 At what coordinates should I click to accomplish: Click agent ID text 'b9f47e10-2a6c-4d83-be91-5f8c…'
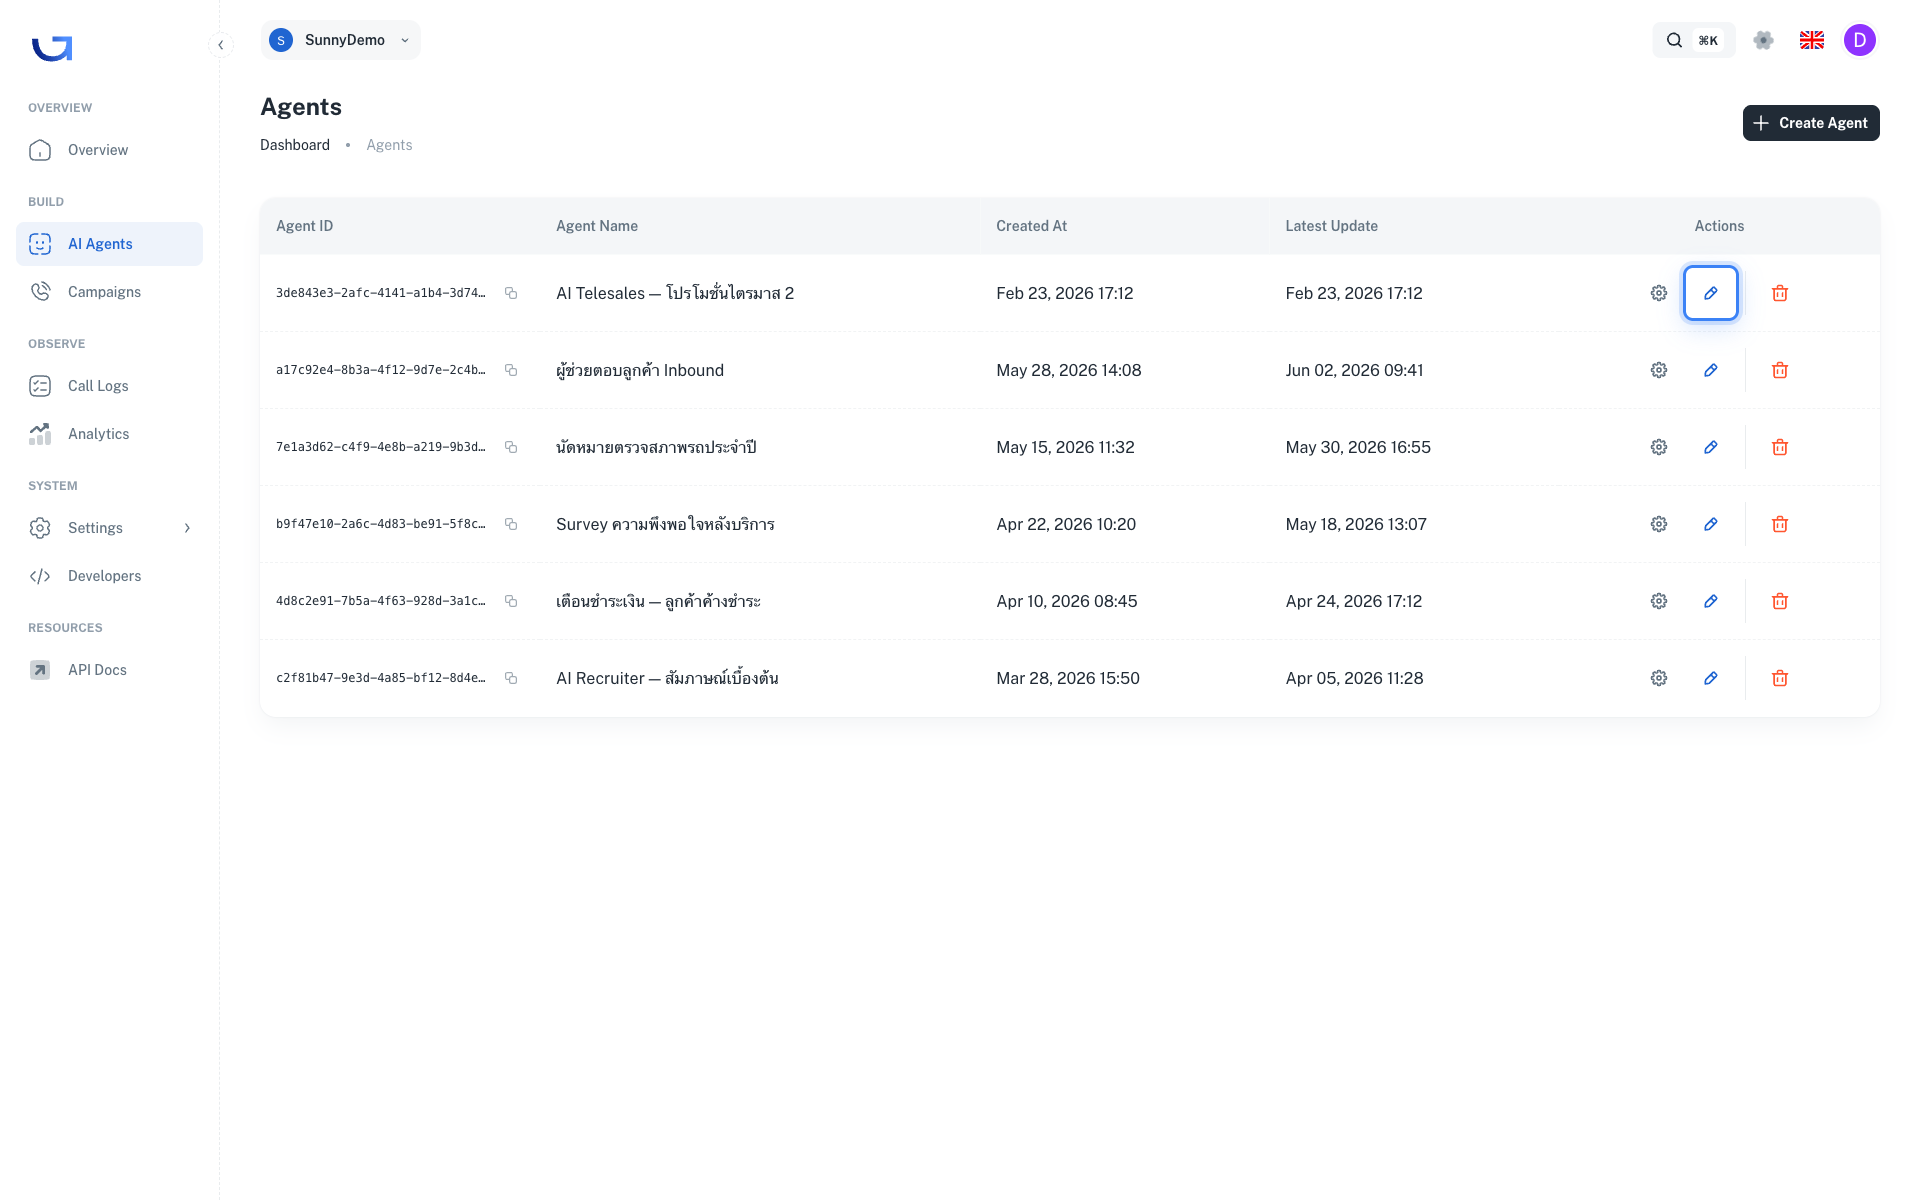[x=381, y=524]
